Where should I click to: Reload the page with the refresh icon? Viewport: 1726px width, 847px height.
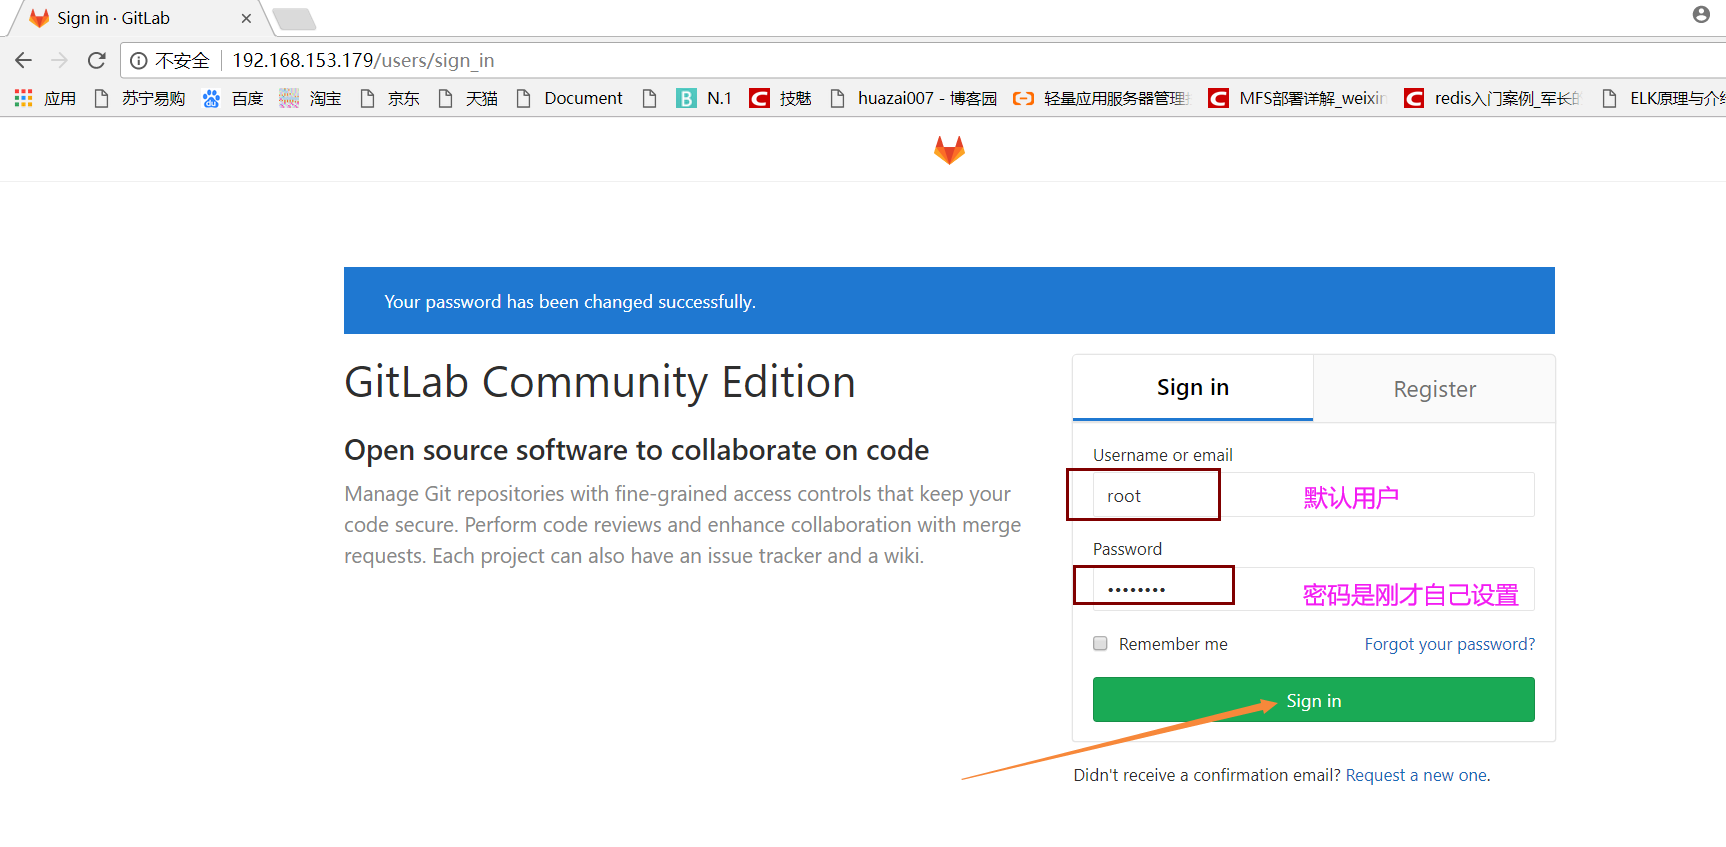coord(97,60)
